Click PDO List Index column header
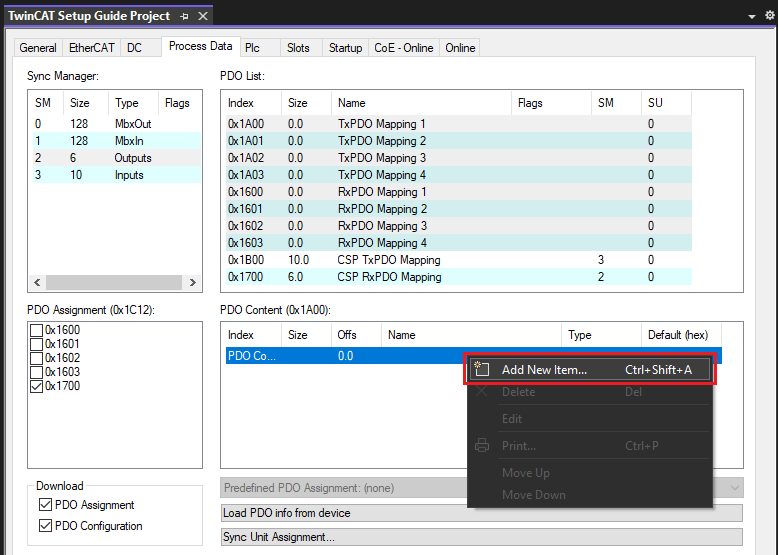778x555 pixels. click(253, 103)
